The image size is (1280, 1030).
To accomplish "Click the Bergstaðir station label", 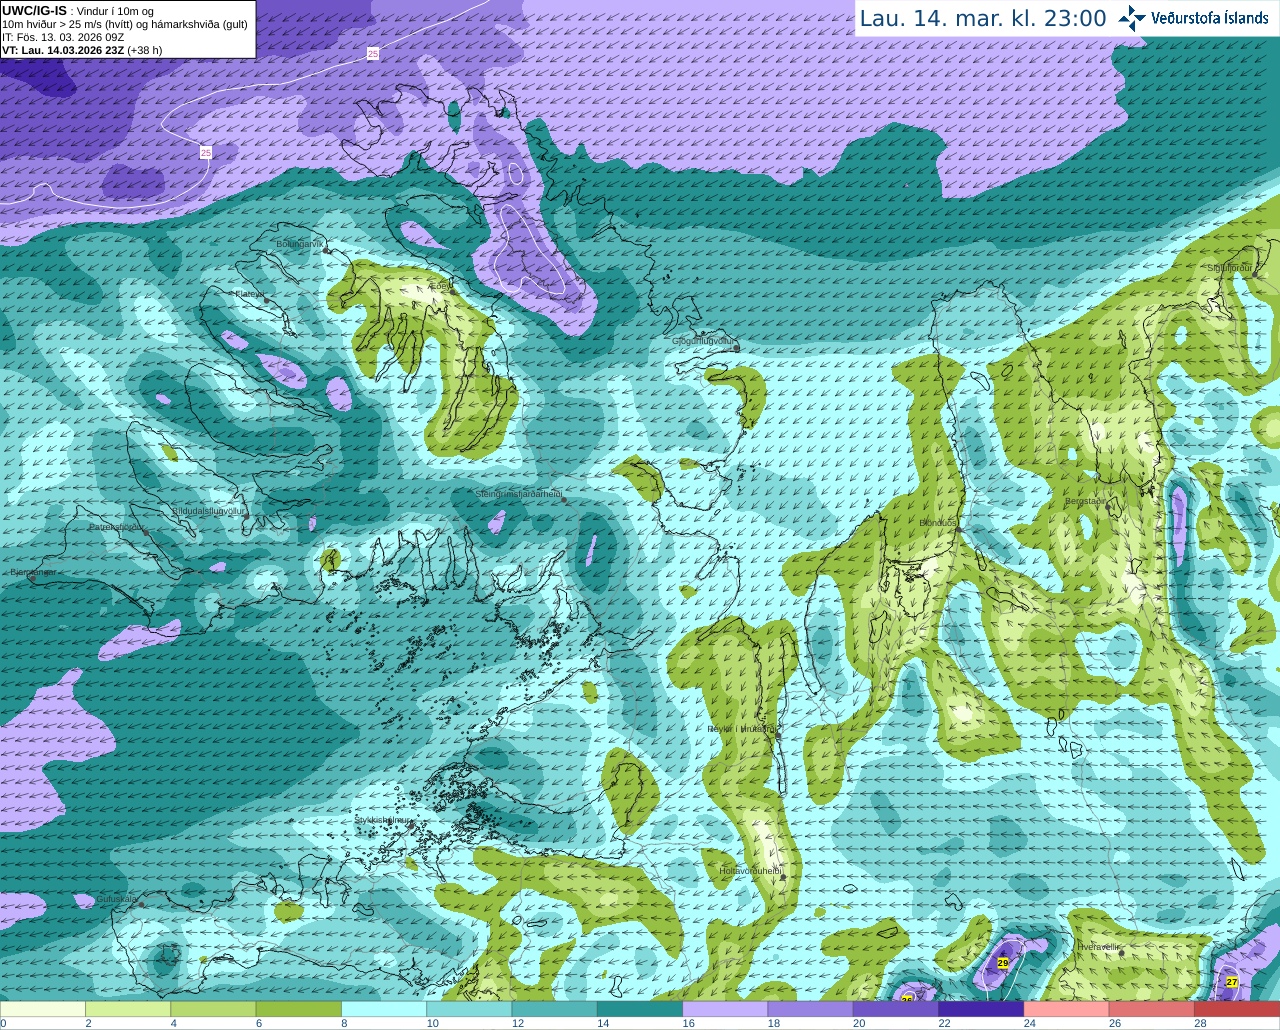I will tap(1086, 501).
